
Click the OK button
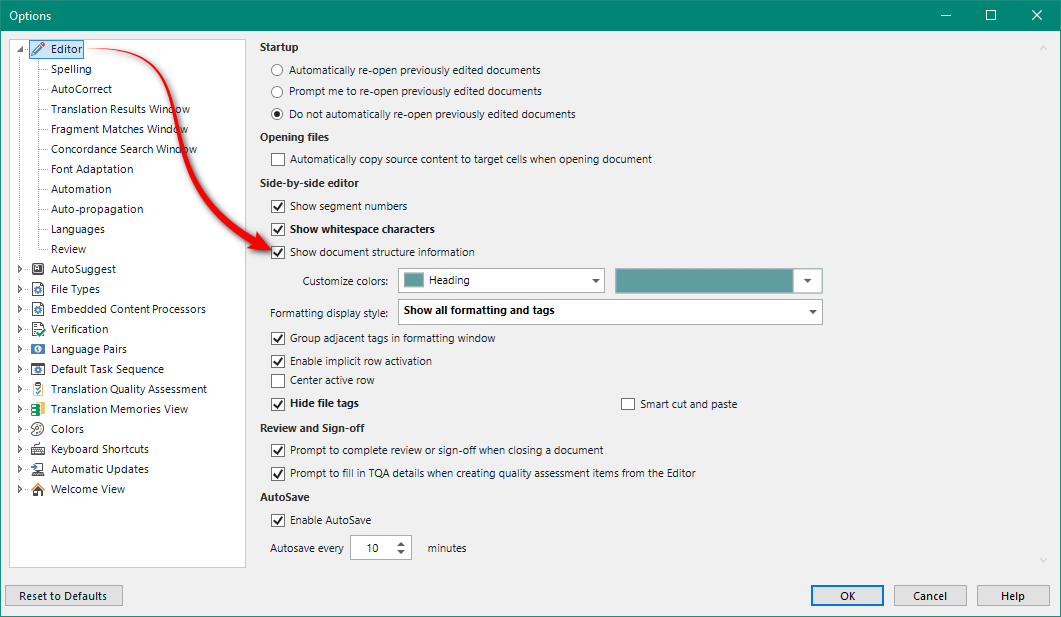click(x=847, y=596)
